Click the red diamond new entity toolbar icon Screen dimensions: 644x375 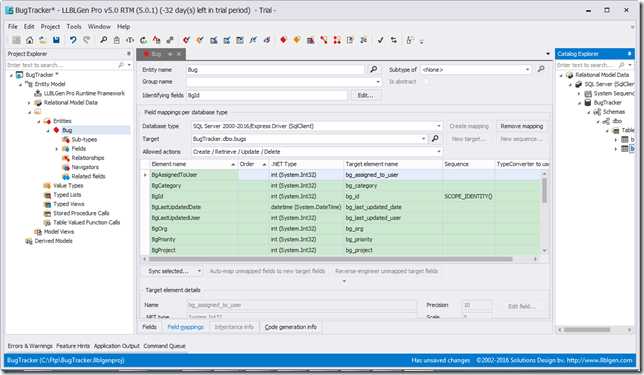click(x=283, y=40)
